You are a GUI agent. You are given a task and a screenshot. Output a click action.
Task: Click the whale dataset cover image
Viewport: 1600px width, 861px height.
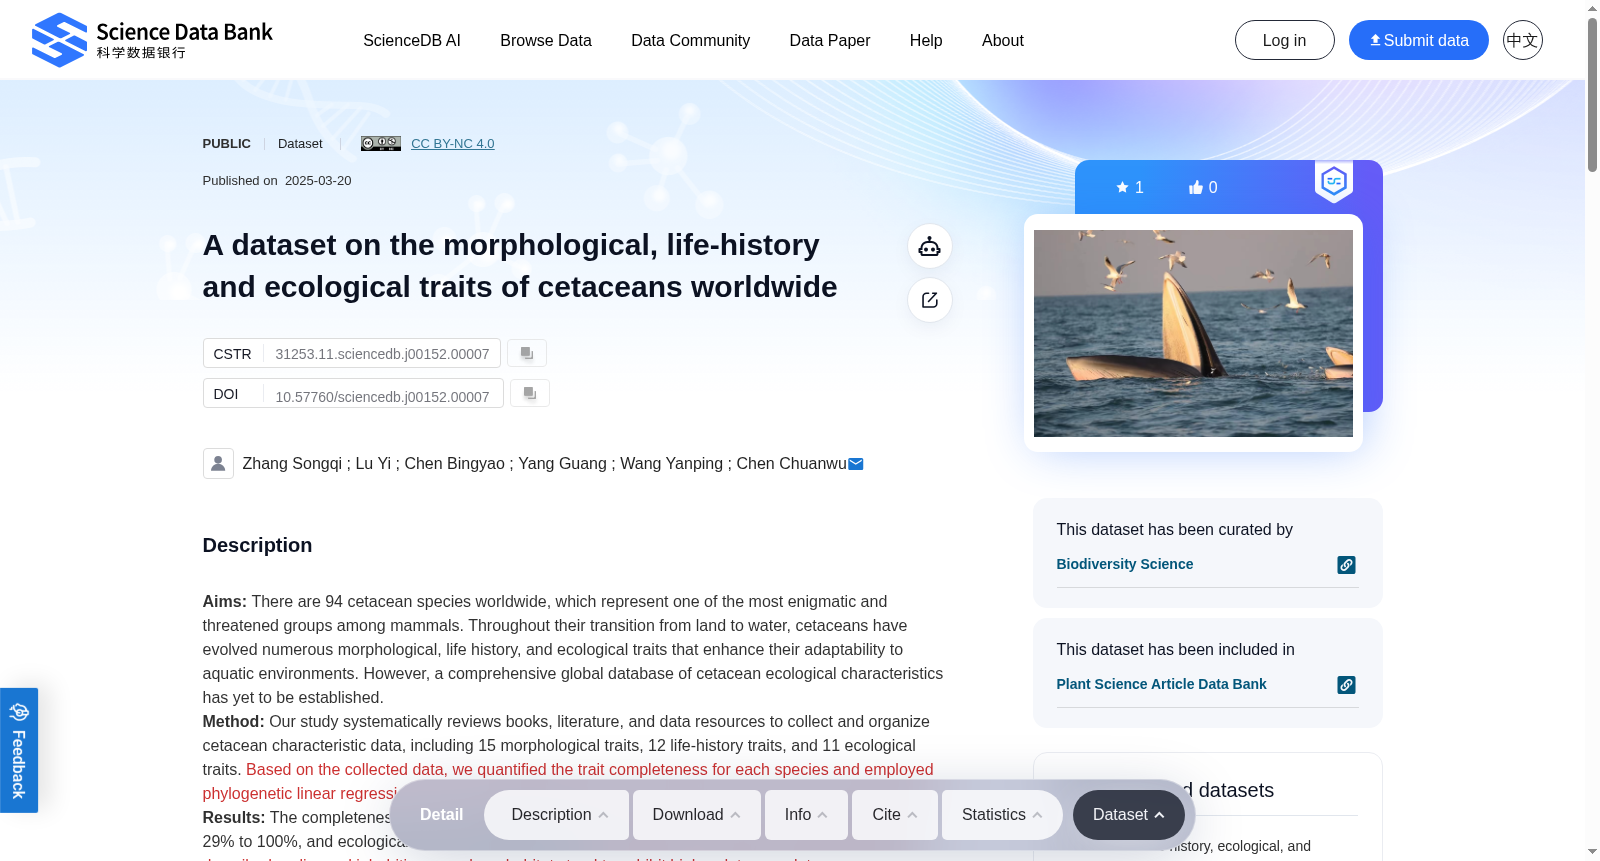1193,333
